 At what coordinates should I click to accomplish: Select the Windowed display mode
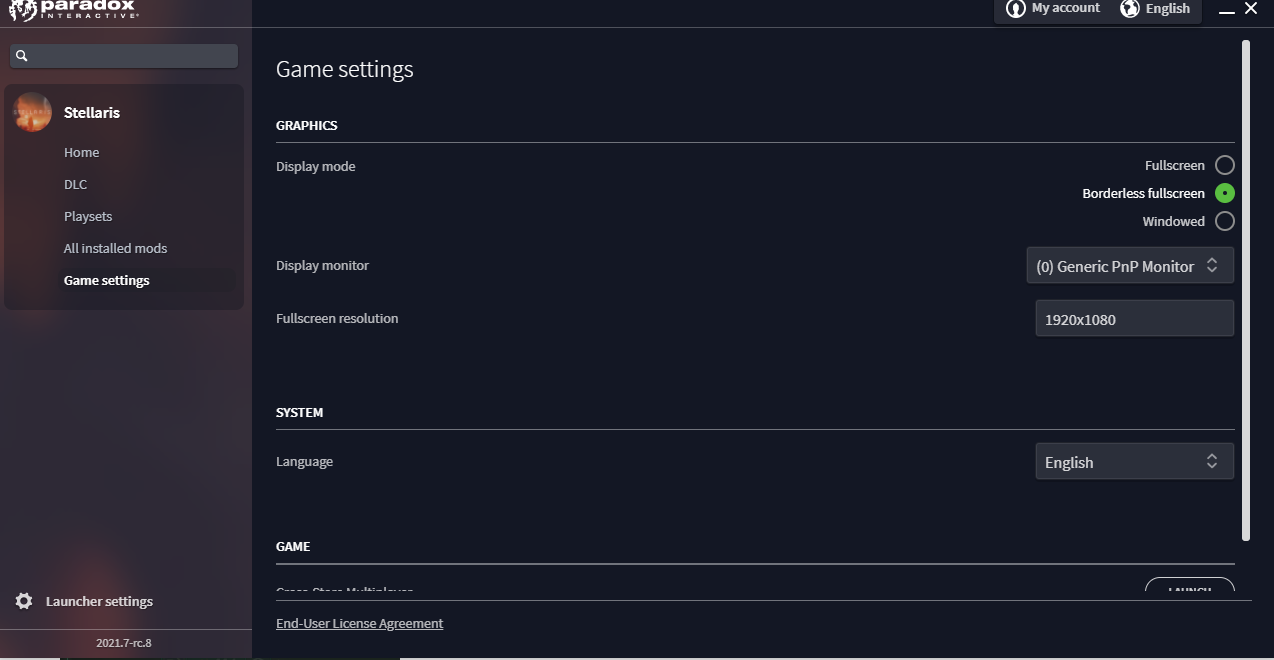[x=1225, y=221]
